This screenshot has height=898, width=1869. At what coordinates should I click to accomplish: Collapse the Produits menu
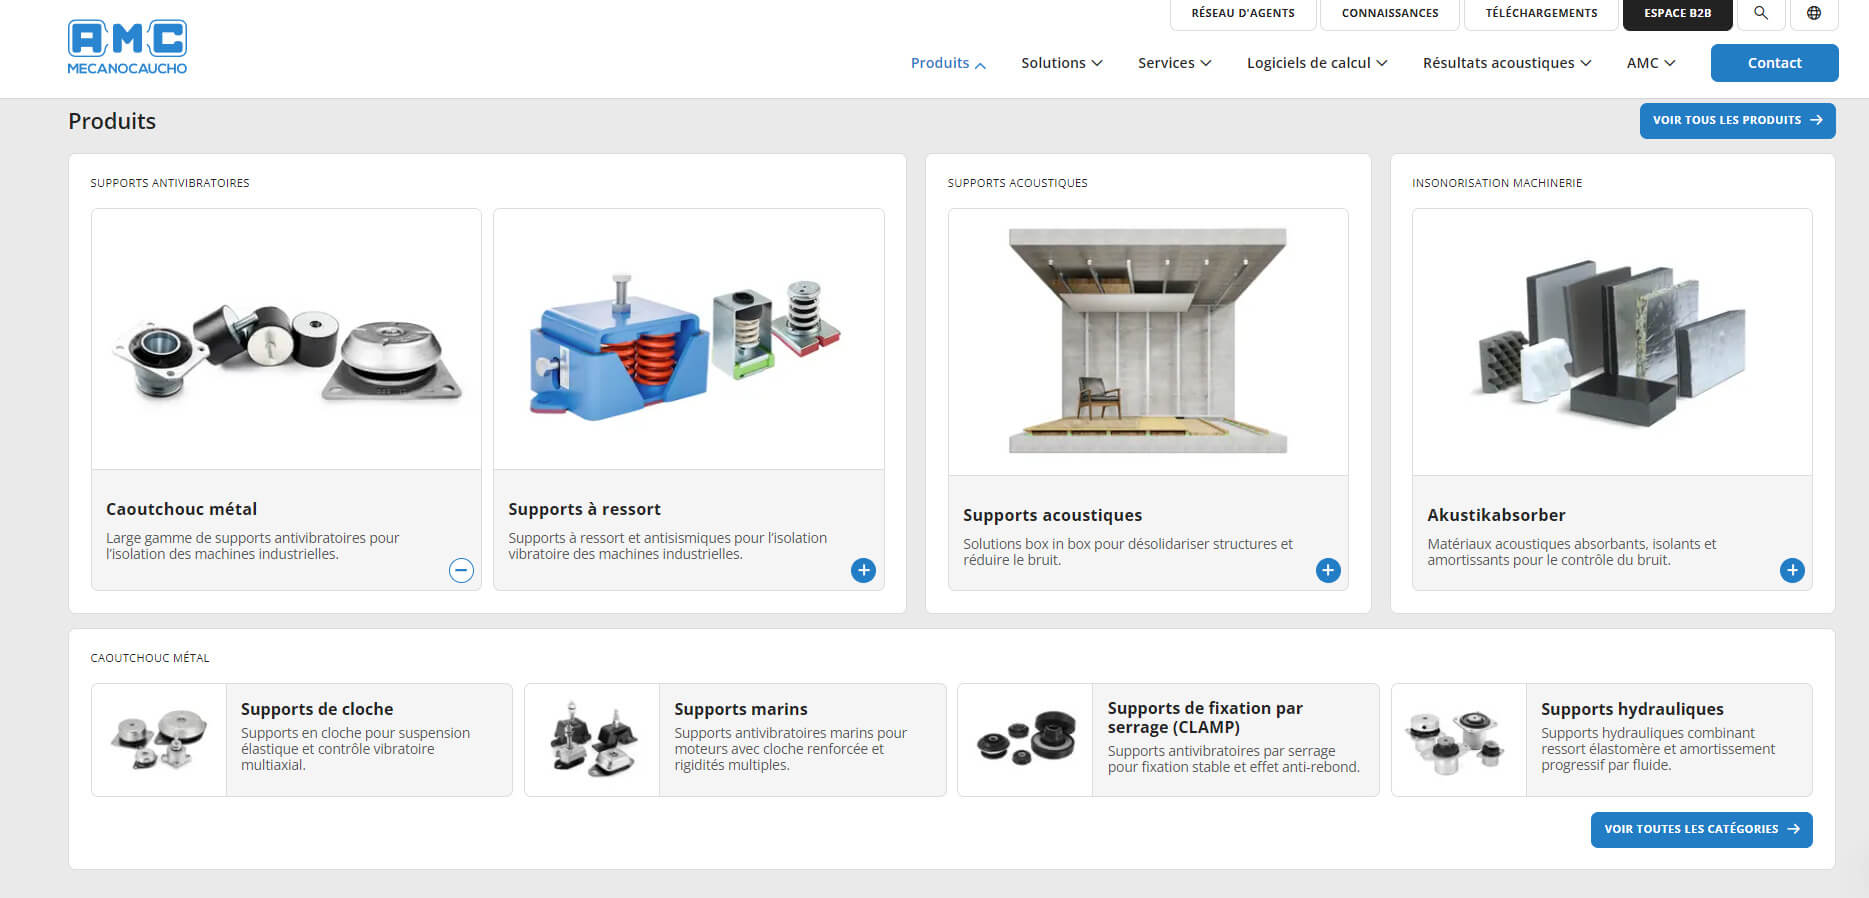coord(948,63)
